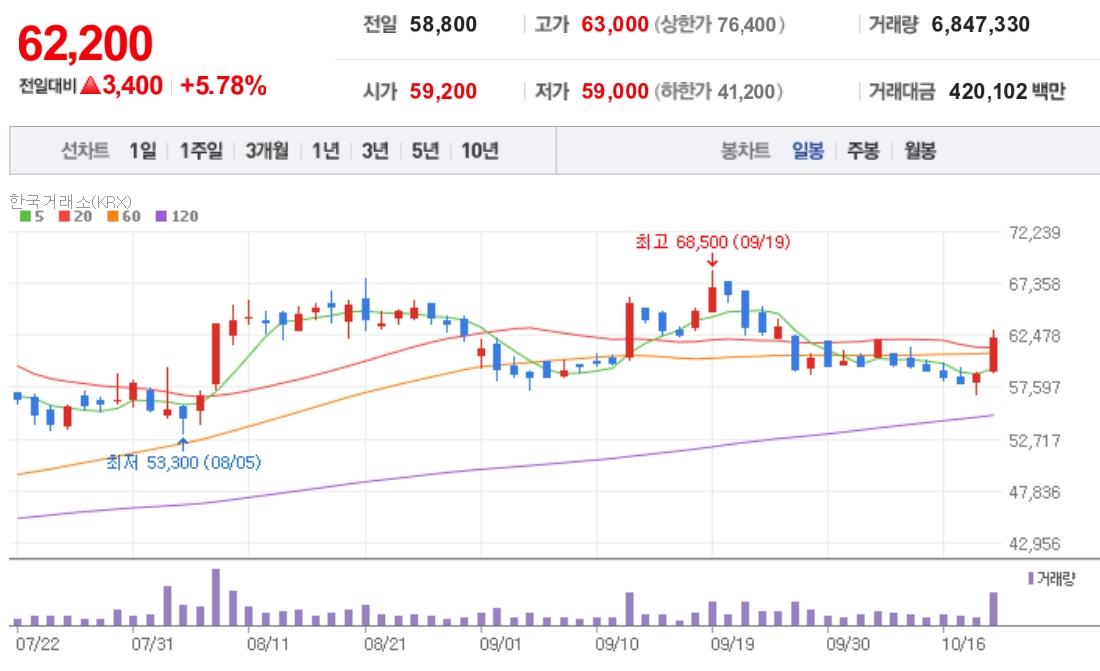Screen dimensions: 1100x671
Task: Switch to 월봉 monthly candle chart
Action: [x=920, y=150]
